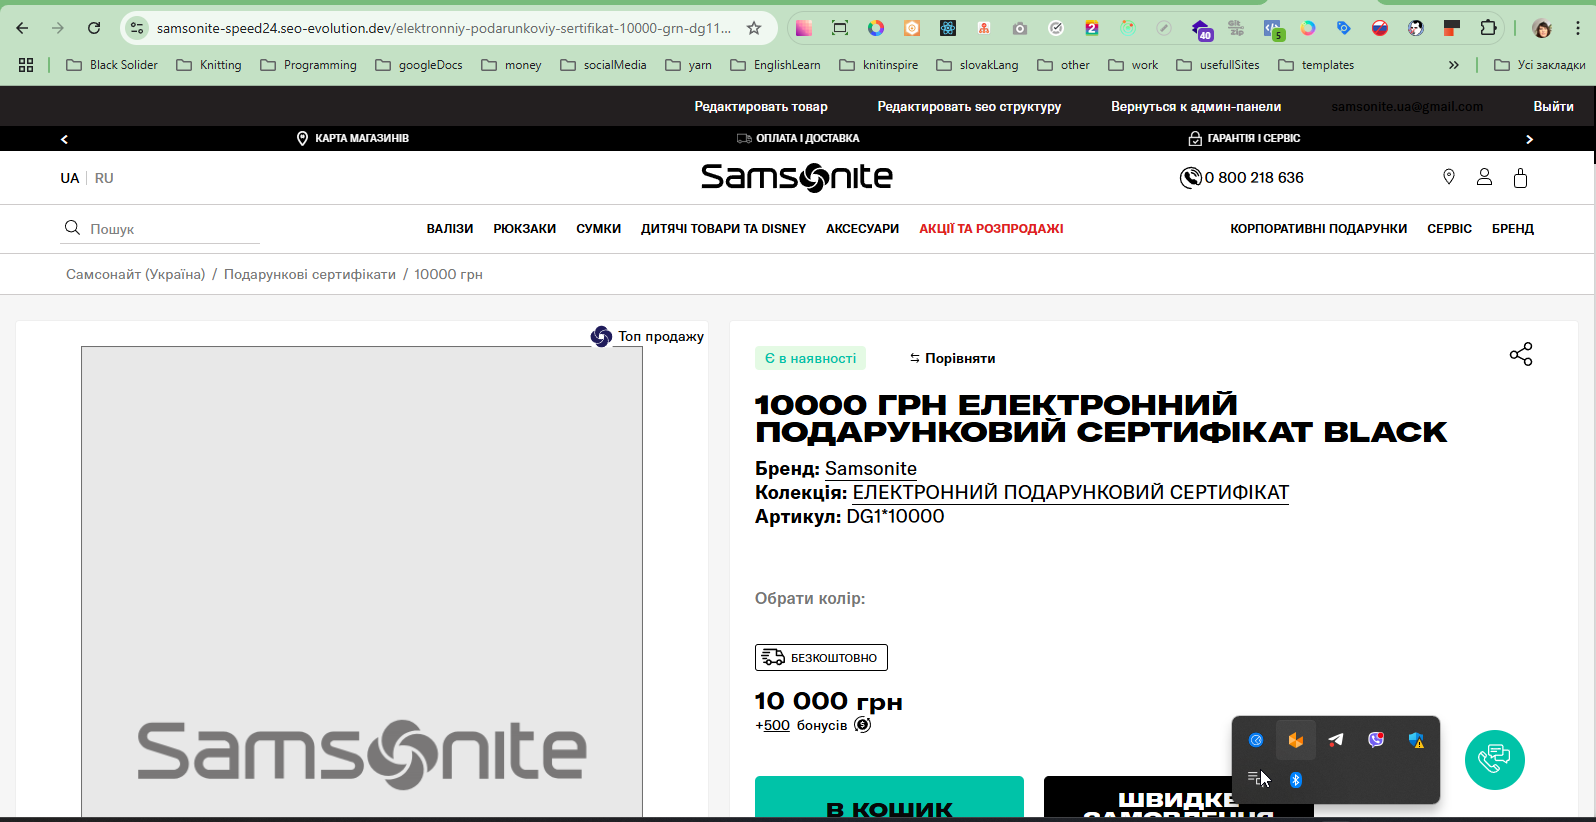Open the РЮКЗАКИ menu item
This screenshot has height=822, width=1596.
pos(524,229)
